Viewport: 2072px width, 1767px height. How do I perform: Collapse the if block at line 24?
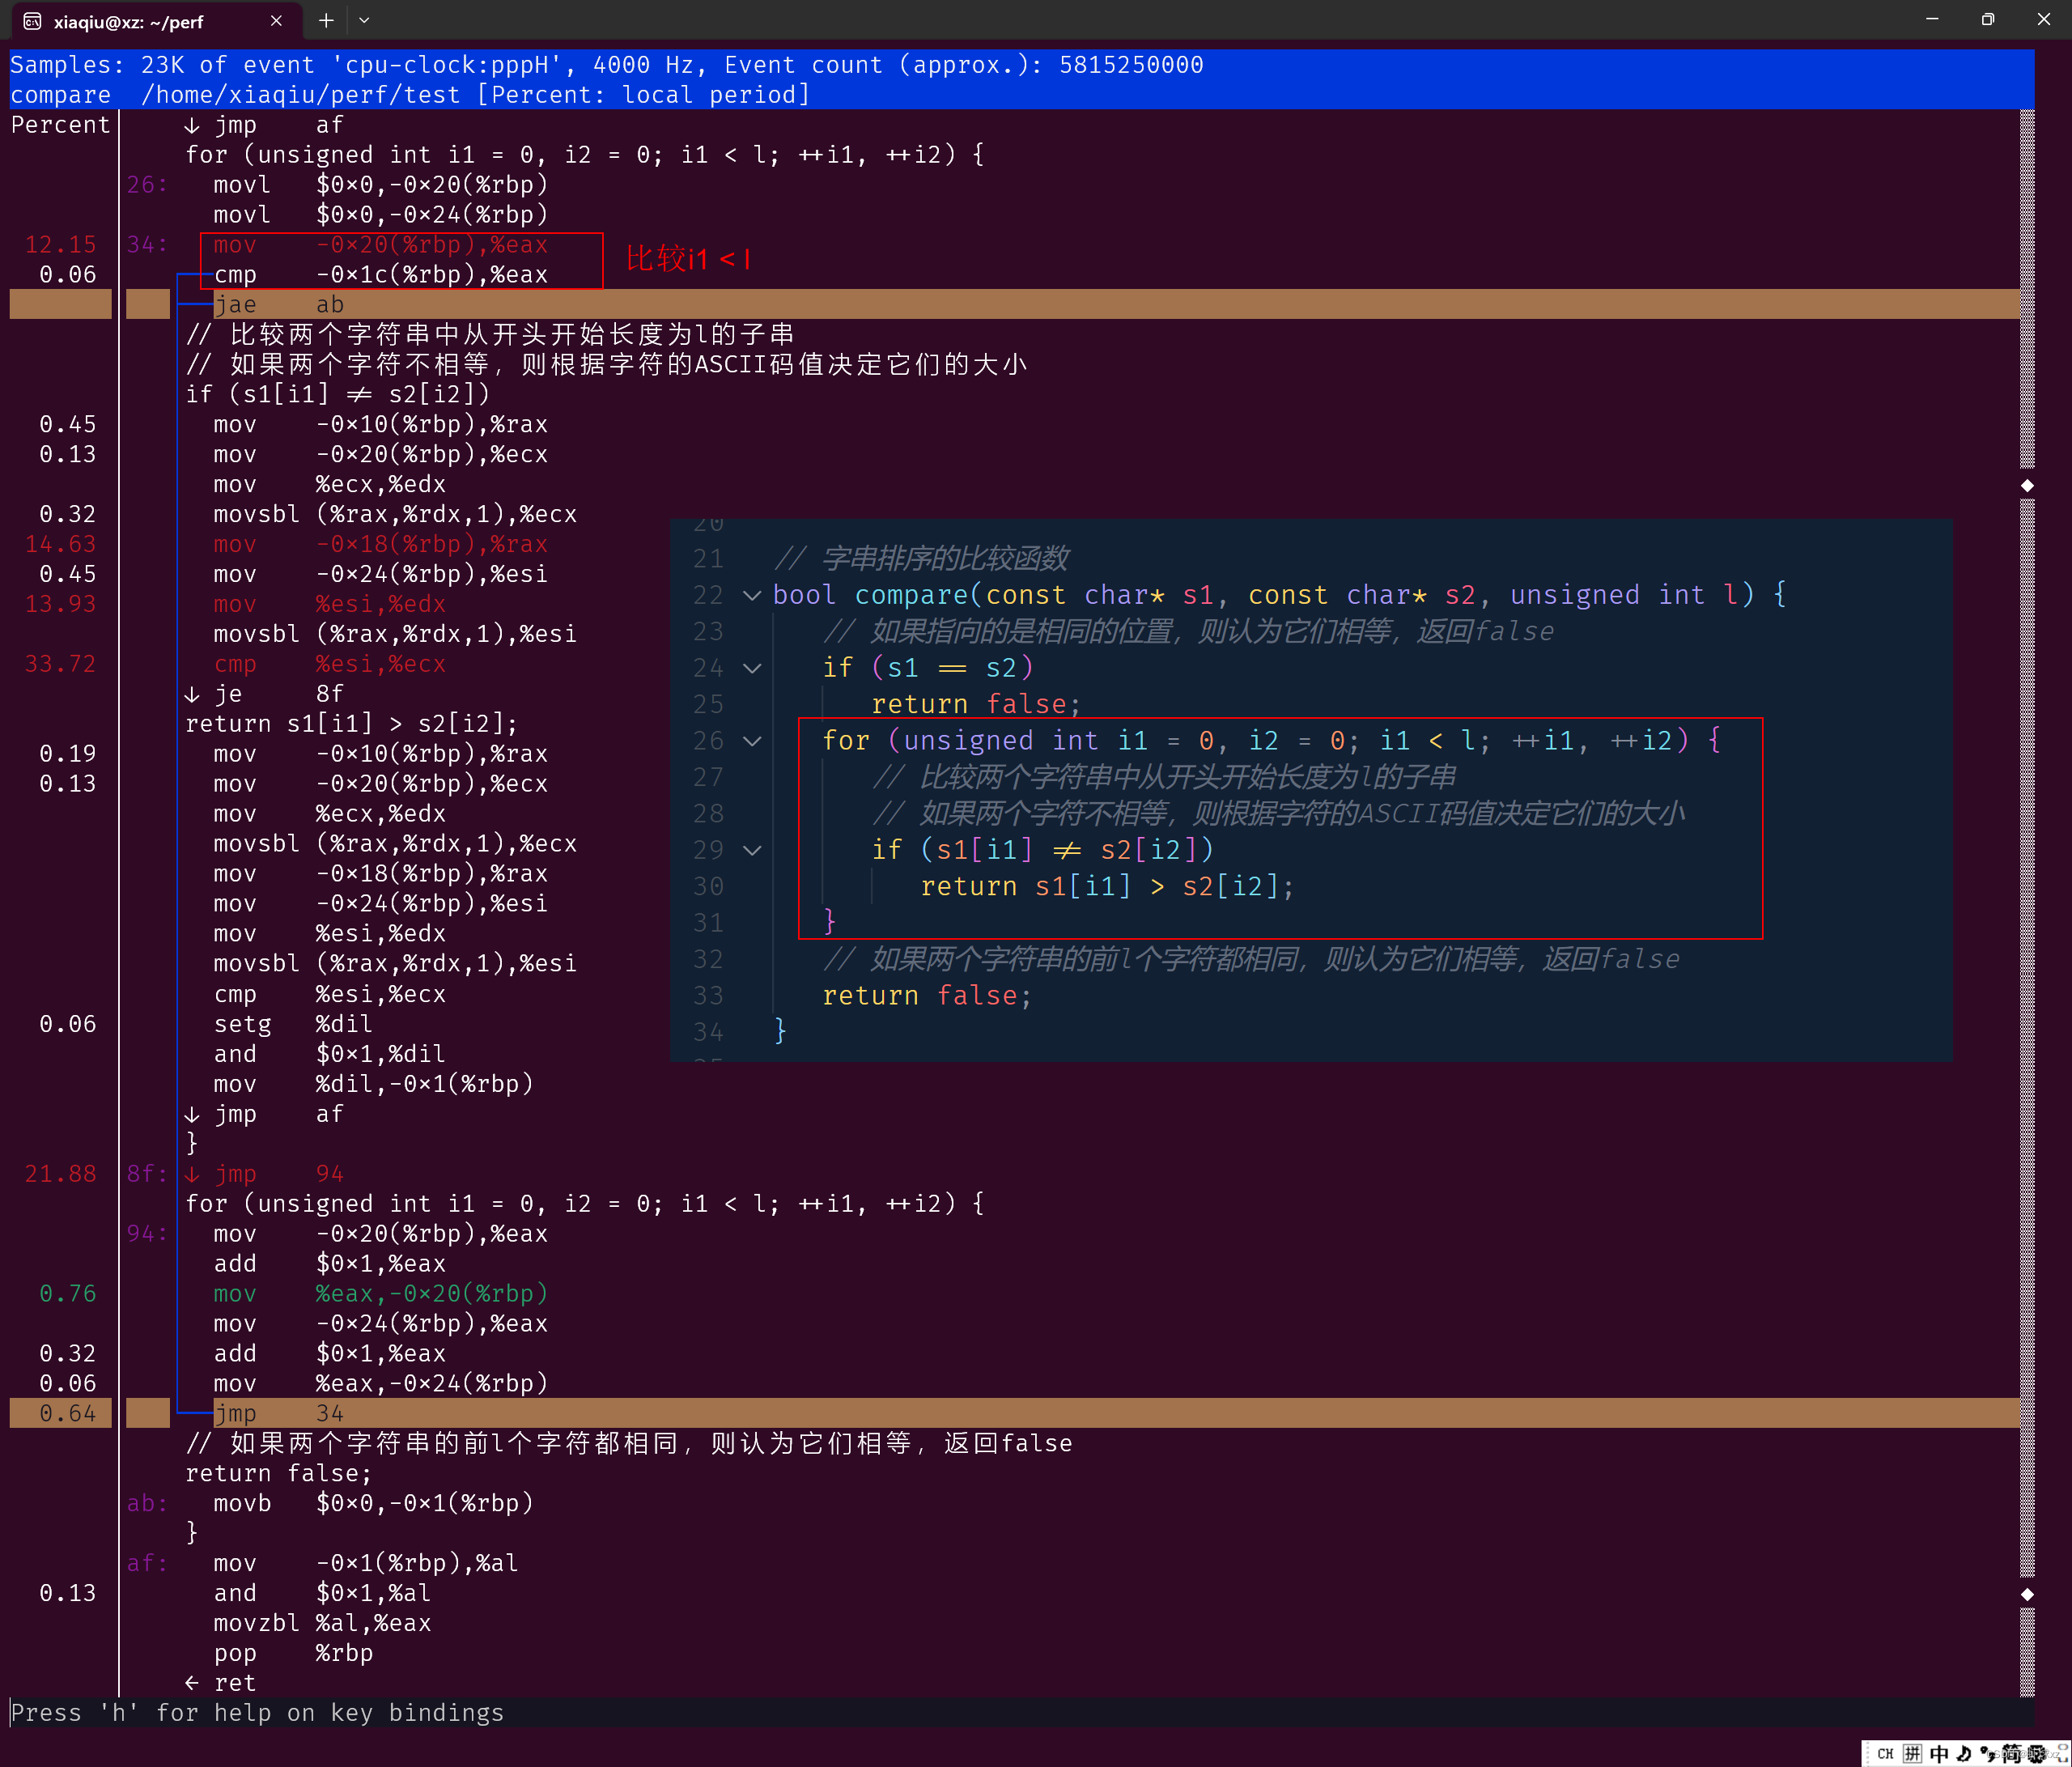click(752, 668)
